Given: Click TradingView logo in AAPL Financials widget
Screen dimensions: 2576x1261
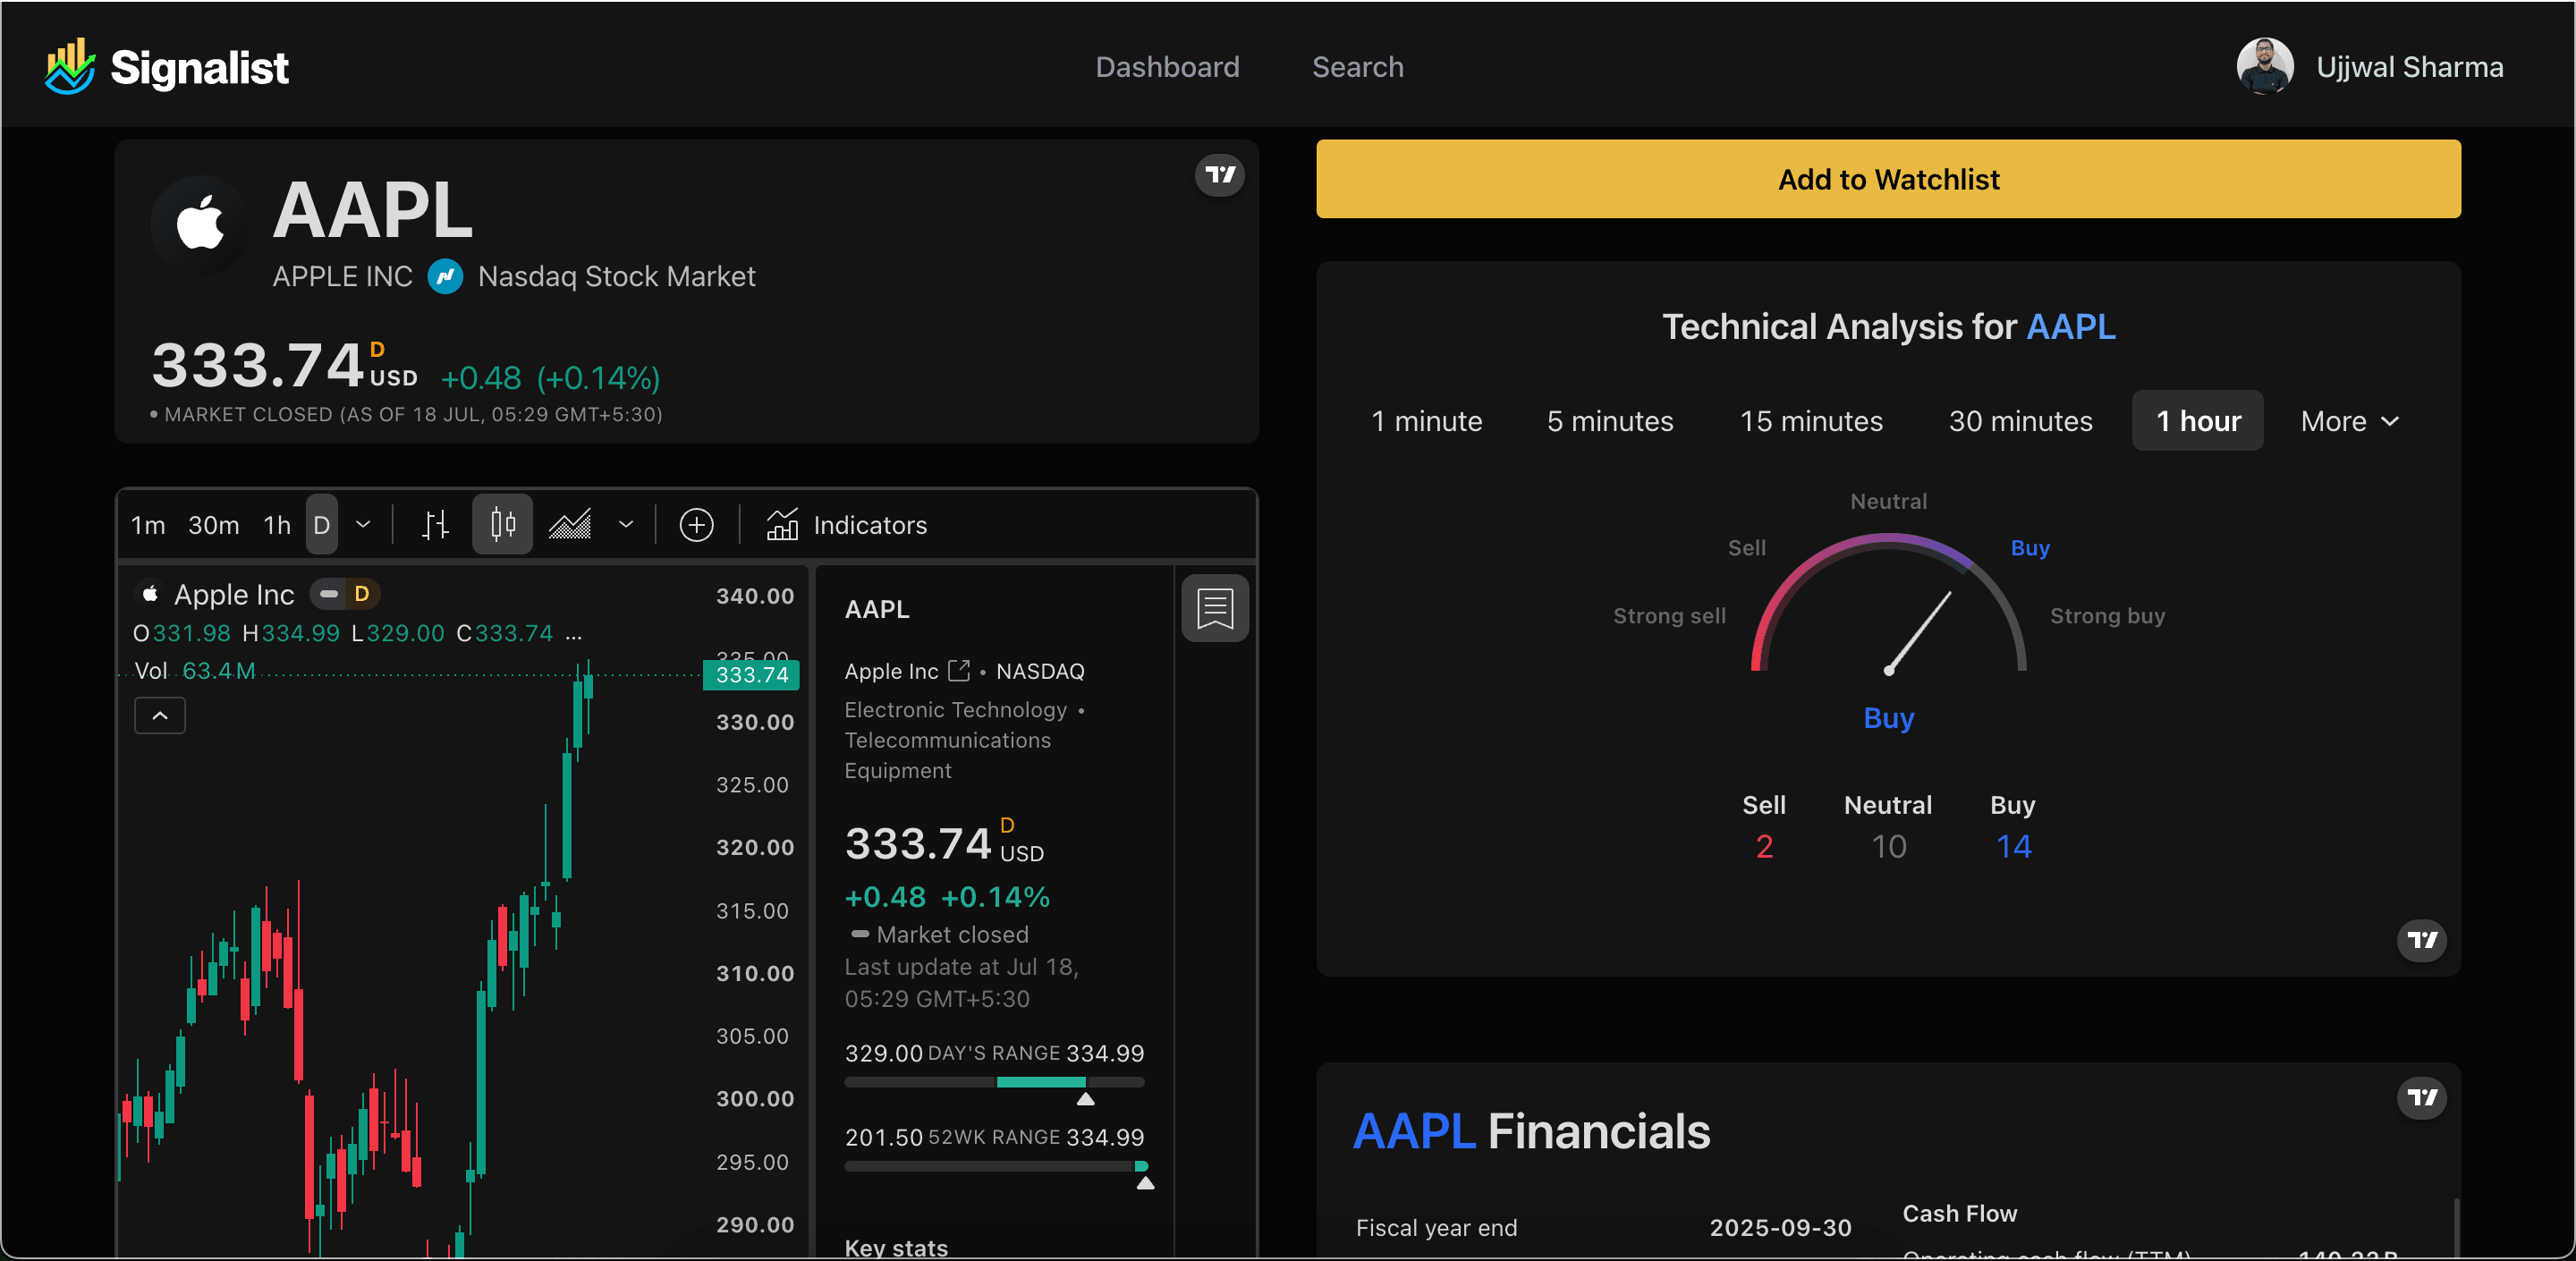Looking at the screenshot, I should [x=2421, y=1097].
